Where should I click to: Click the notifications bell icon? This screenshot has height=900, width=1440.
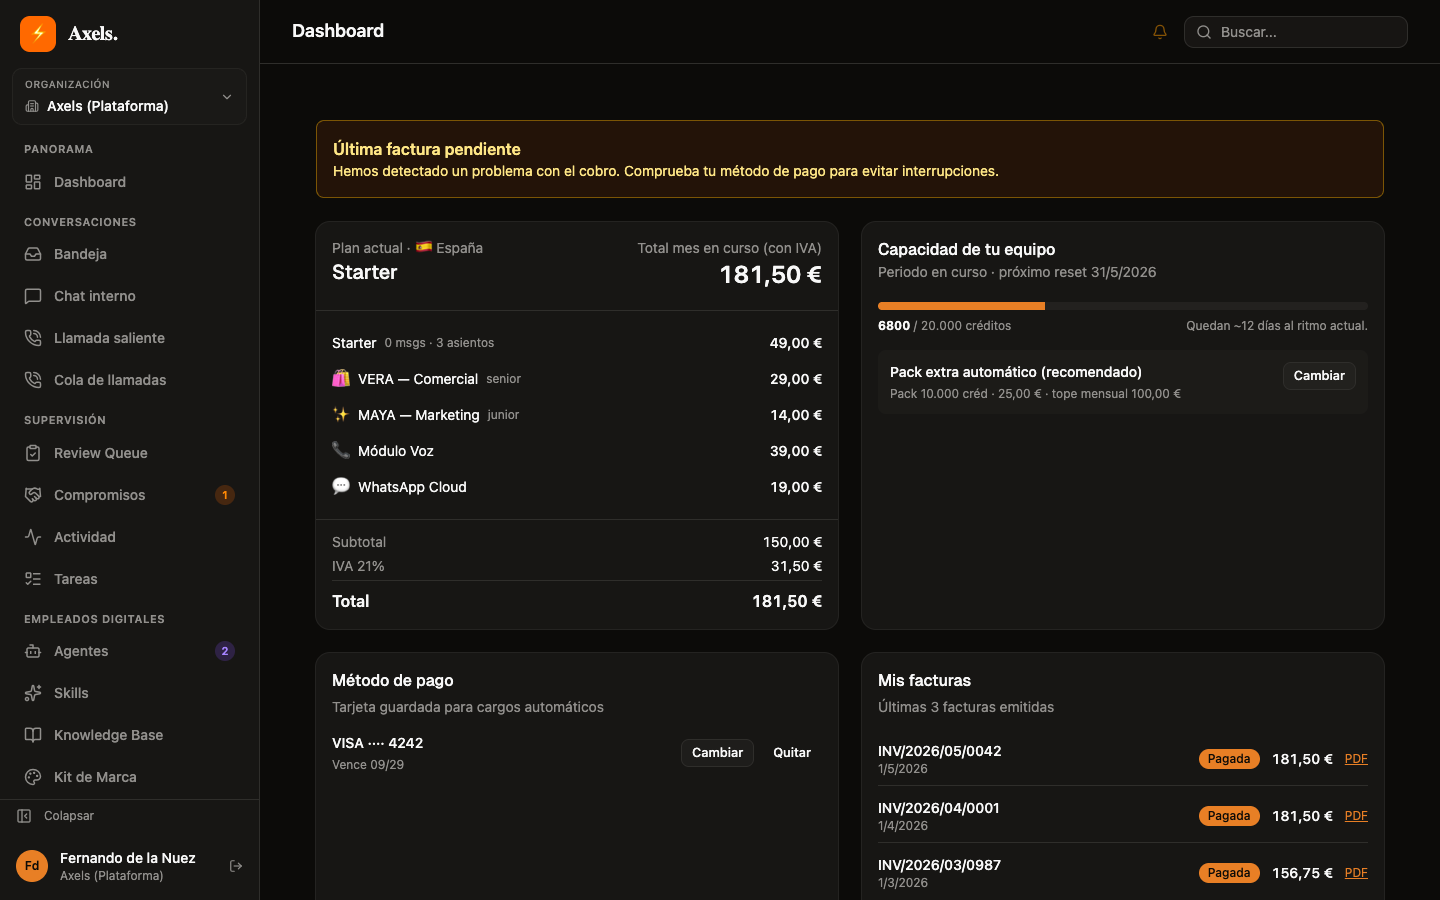tap(1160, 32)
